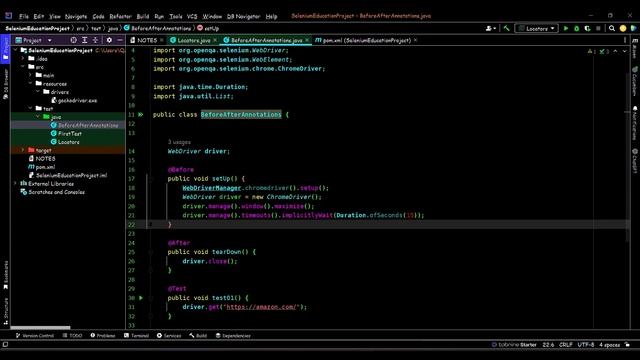
Task: Open the Problems tool window
Action: tap(103, 336)
